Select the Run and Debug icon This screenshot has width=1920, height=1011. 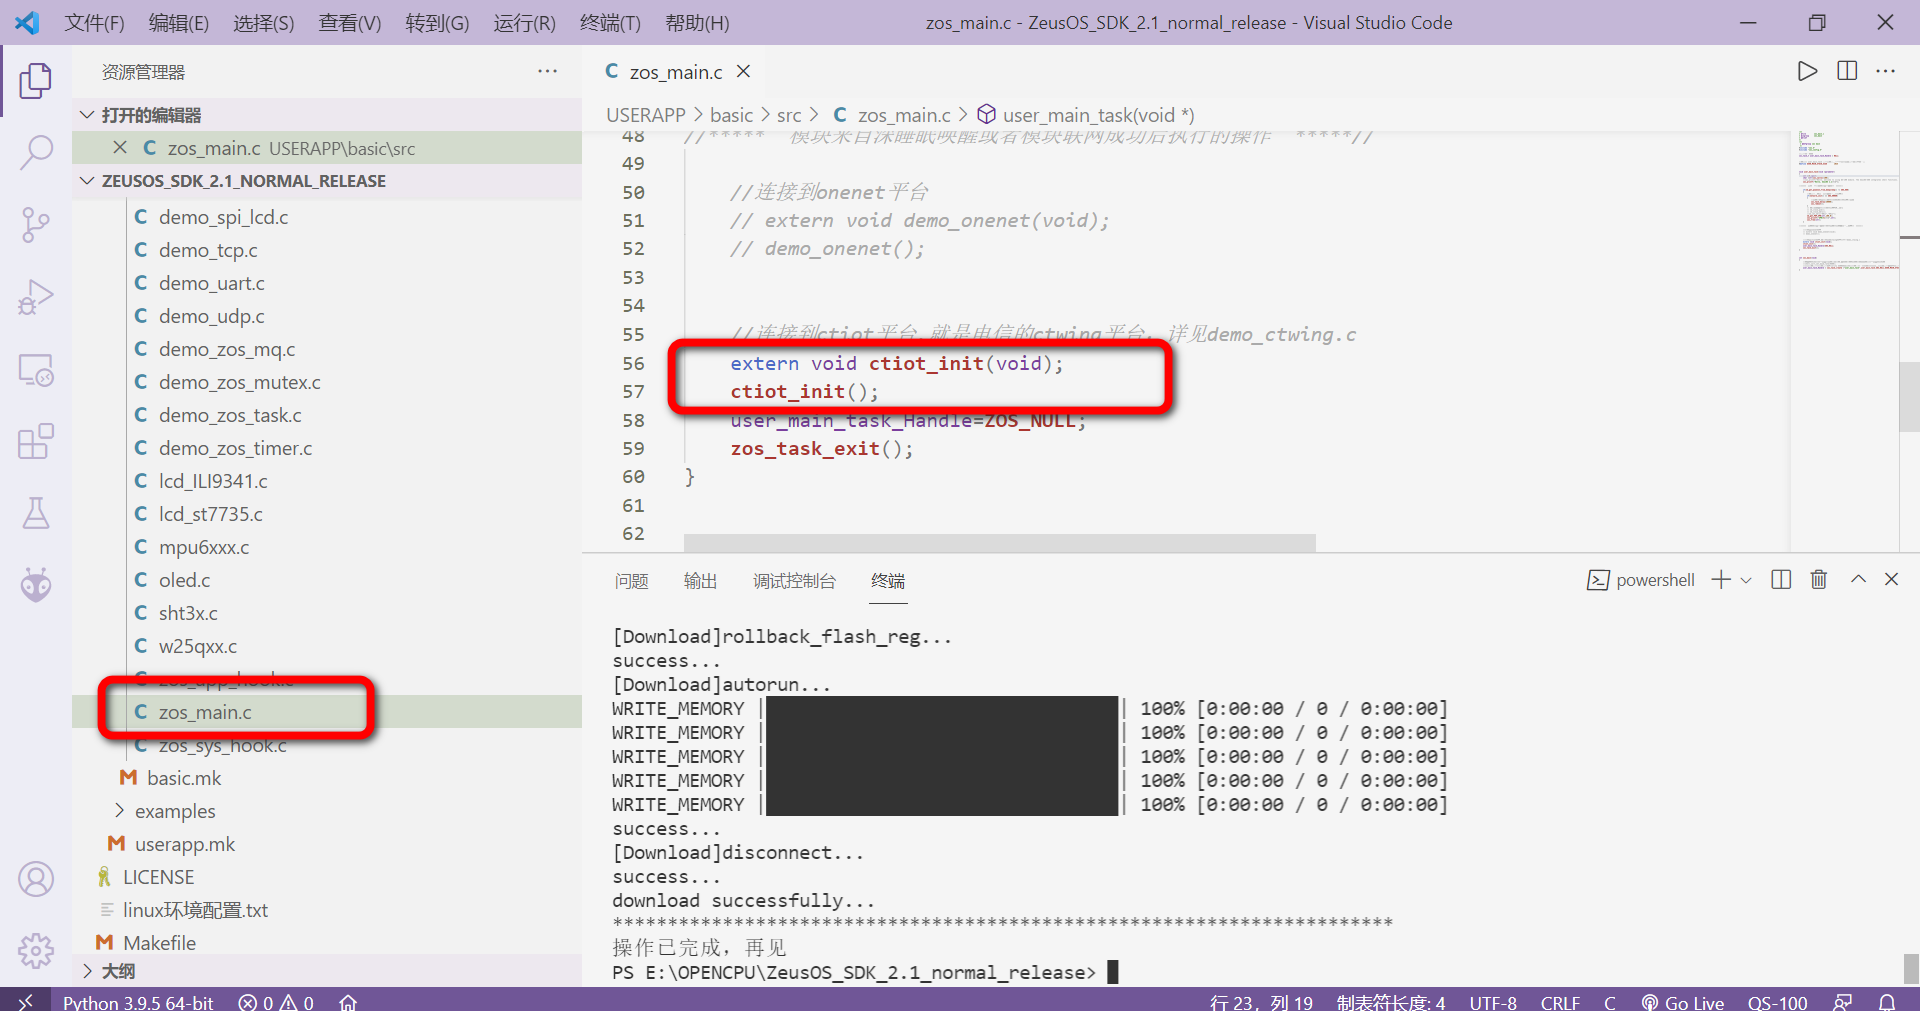36,296
